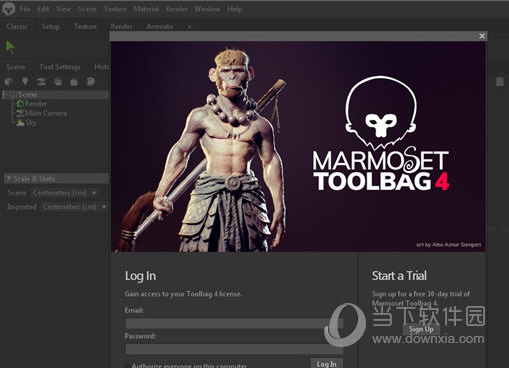
Task: Open the Material menu
Action: click(x=146, y=9)
